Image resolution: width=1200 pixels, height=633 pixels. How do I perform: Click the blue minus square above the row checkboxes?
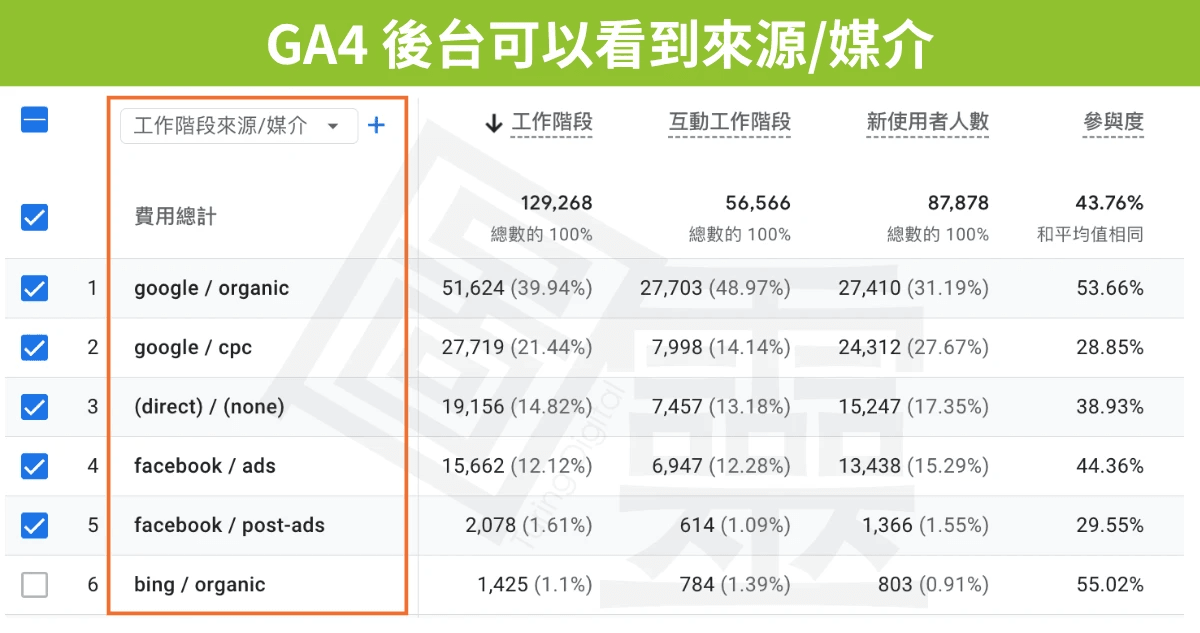tap(34, 118)
